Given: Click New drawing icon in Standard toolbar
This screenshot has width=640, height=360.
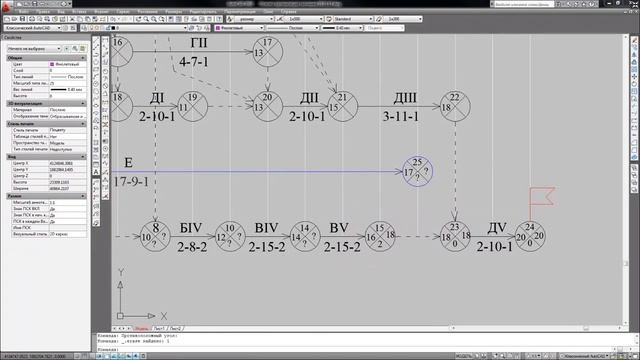Looking at the screenshot, I should point(7,19).
